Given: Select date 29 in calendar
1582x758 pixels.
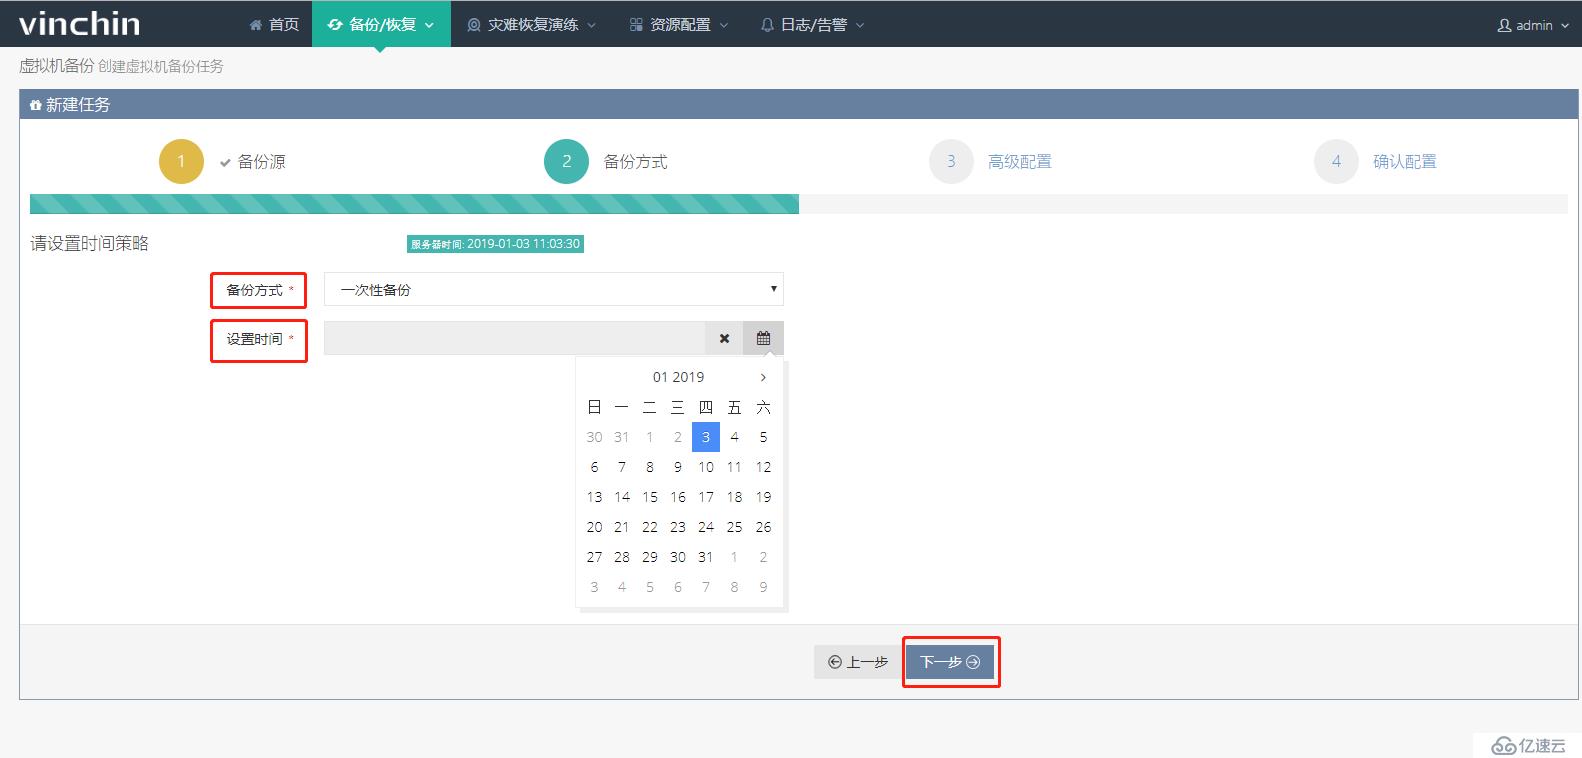Looking at the screenshot, I should click(x=650, y=557).
